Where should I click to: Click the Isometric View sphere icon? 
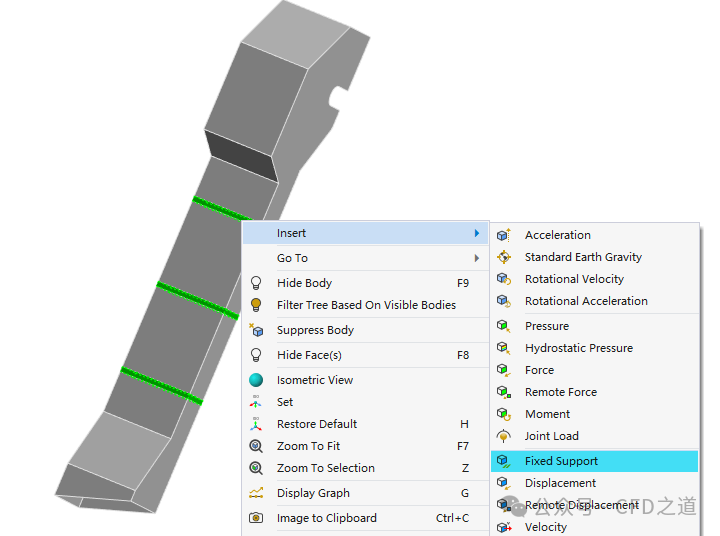[x=257, y=380]
